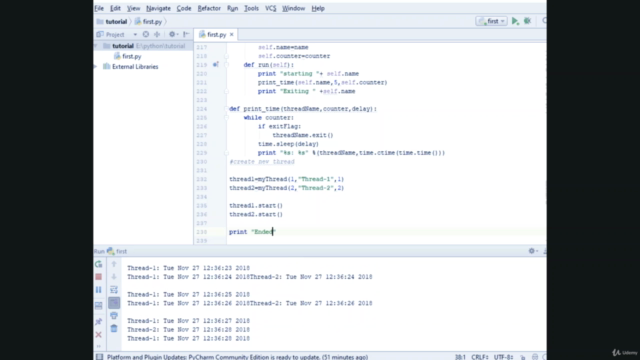Toggle scroll-to-end button in Run console
640x360 pixels.
pos(114,302)
